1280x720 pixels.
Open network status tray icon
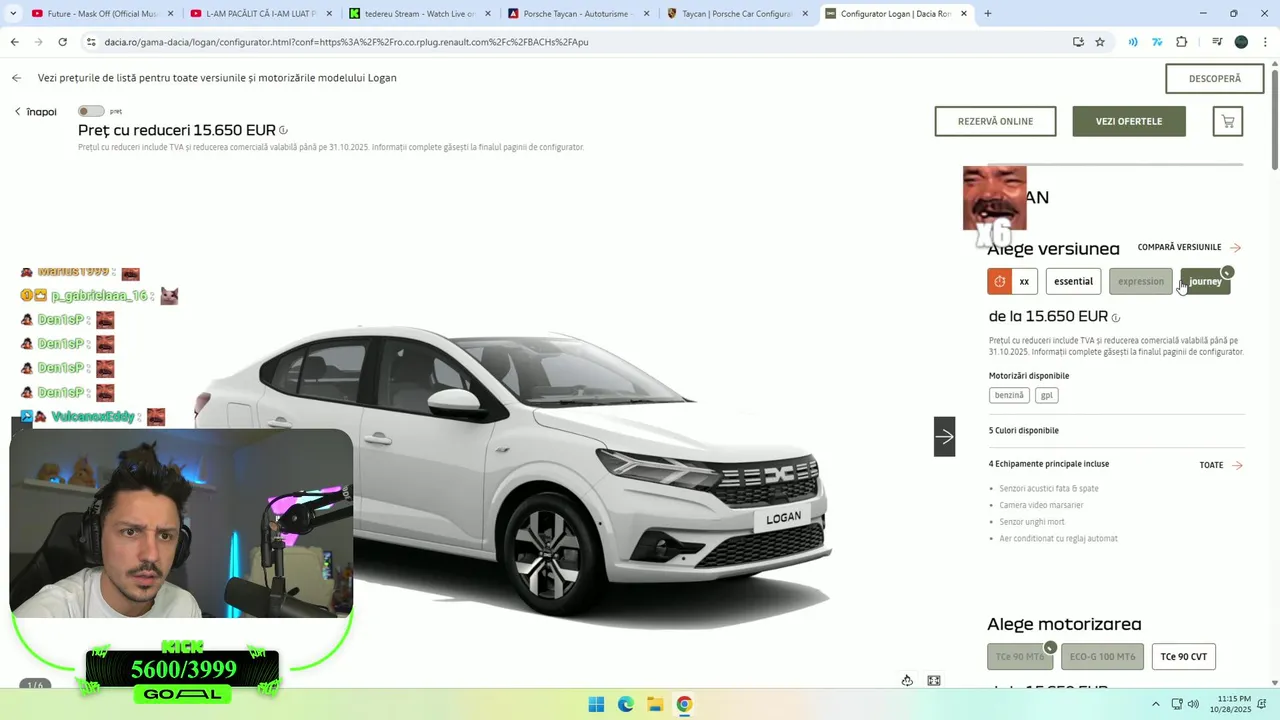pyautogui.click(x=1177, y=704)
